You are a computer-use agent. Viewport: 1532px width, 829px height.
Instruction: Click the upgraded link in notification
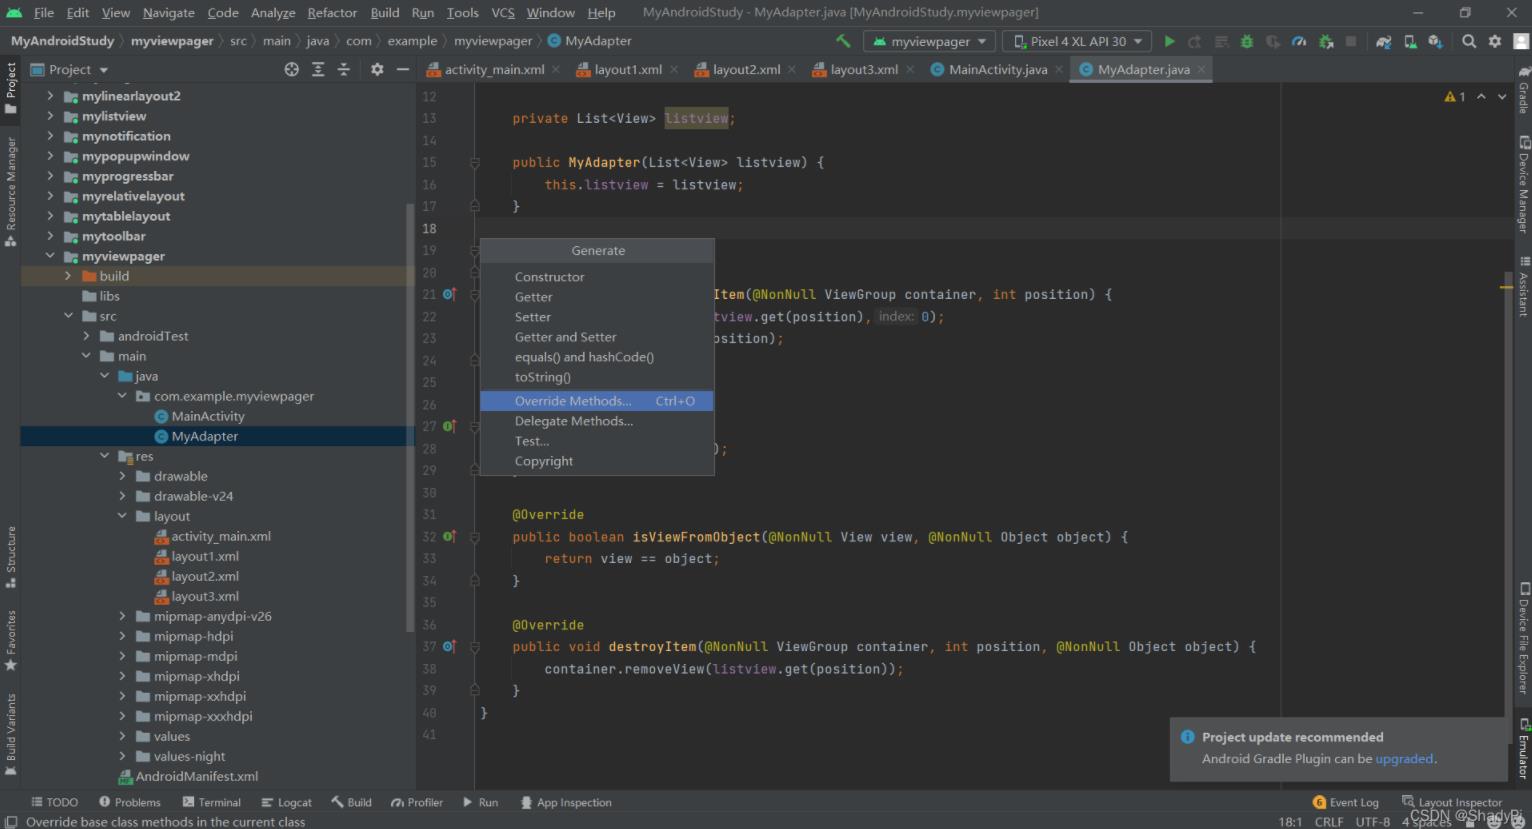(1404, 759)
